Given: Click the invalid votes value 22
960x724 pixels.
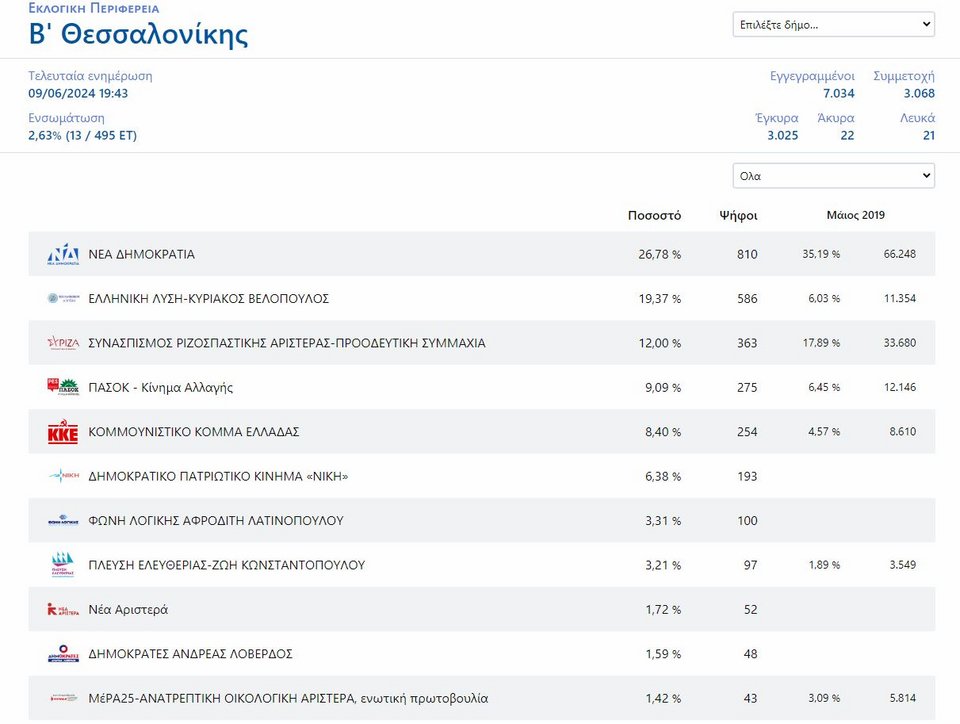Looking at the screenshot, I should click(x=847, y=135).
